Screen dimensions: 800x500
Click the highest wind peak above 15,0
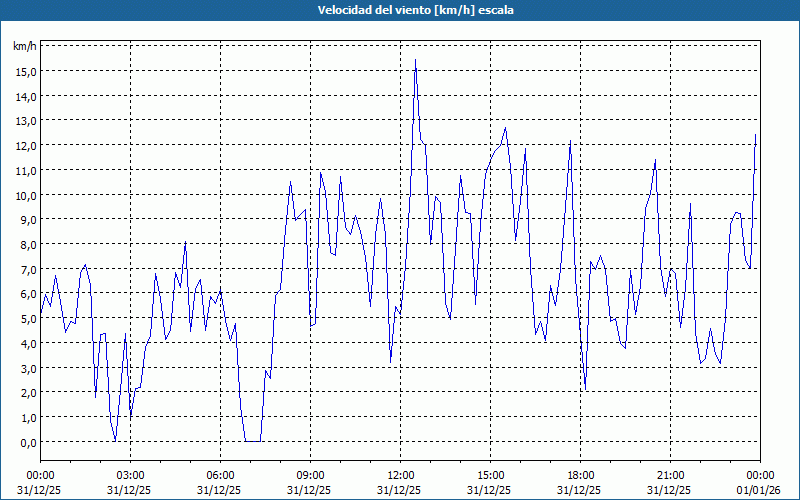pyautogui.click(x=415, y=60)
